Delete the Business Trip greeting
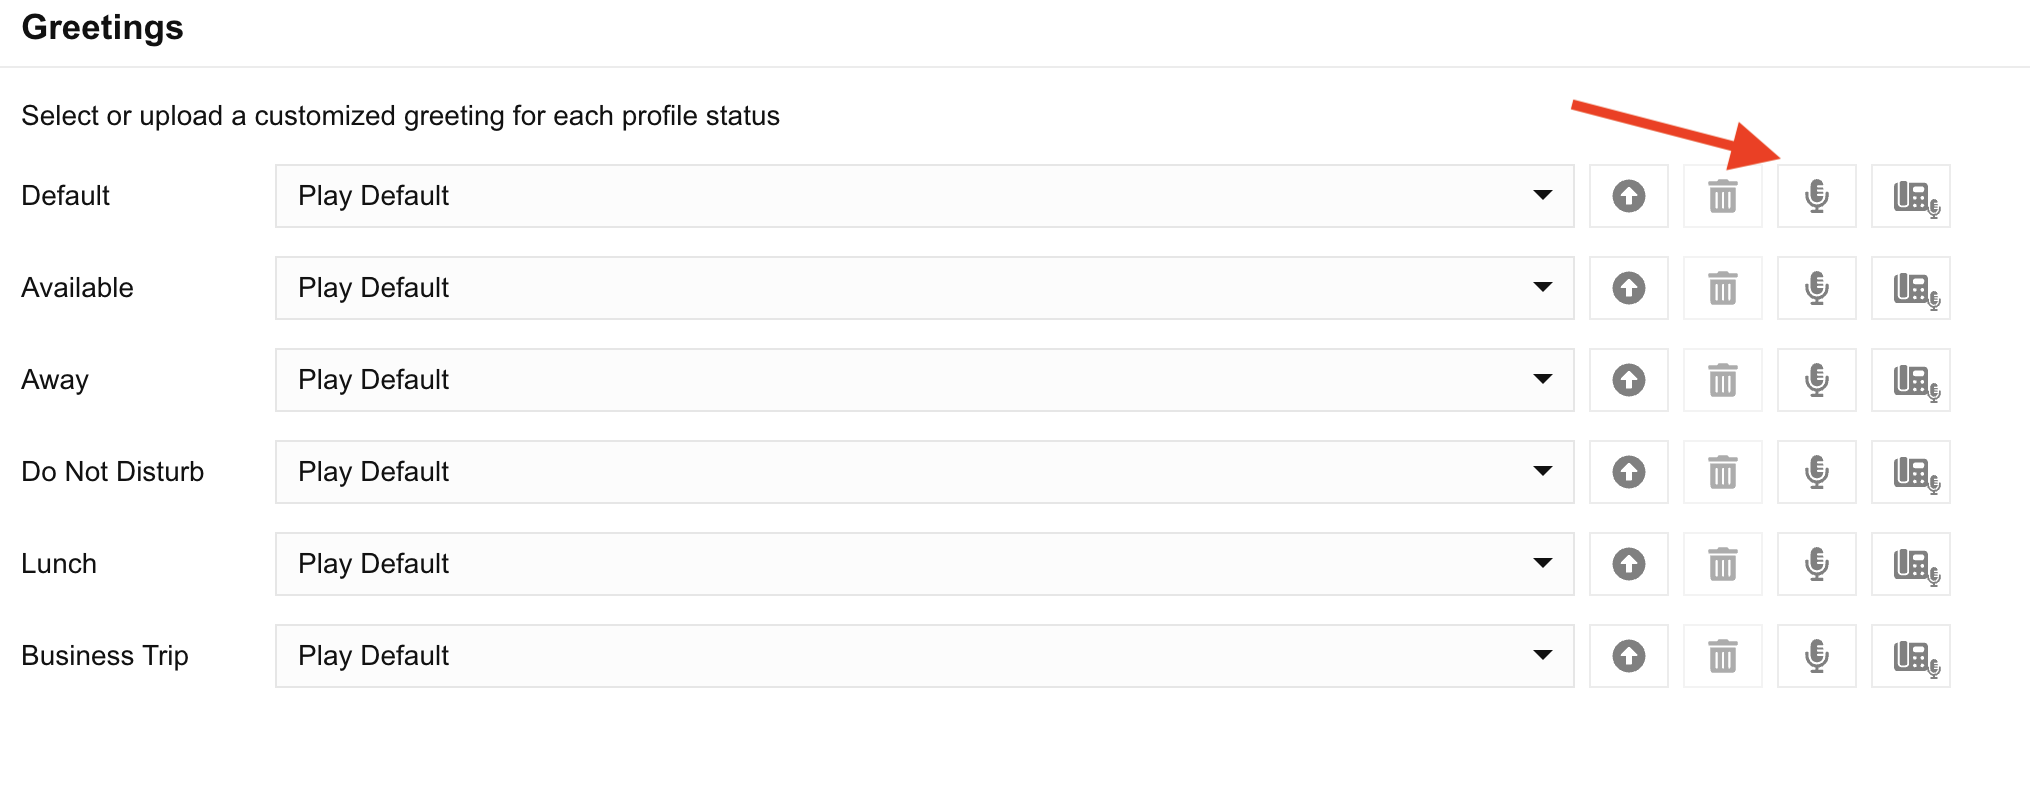Viewport: 2030px width, 792px height. point(1722,656)
